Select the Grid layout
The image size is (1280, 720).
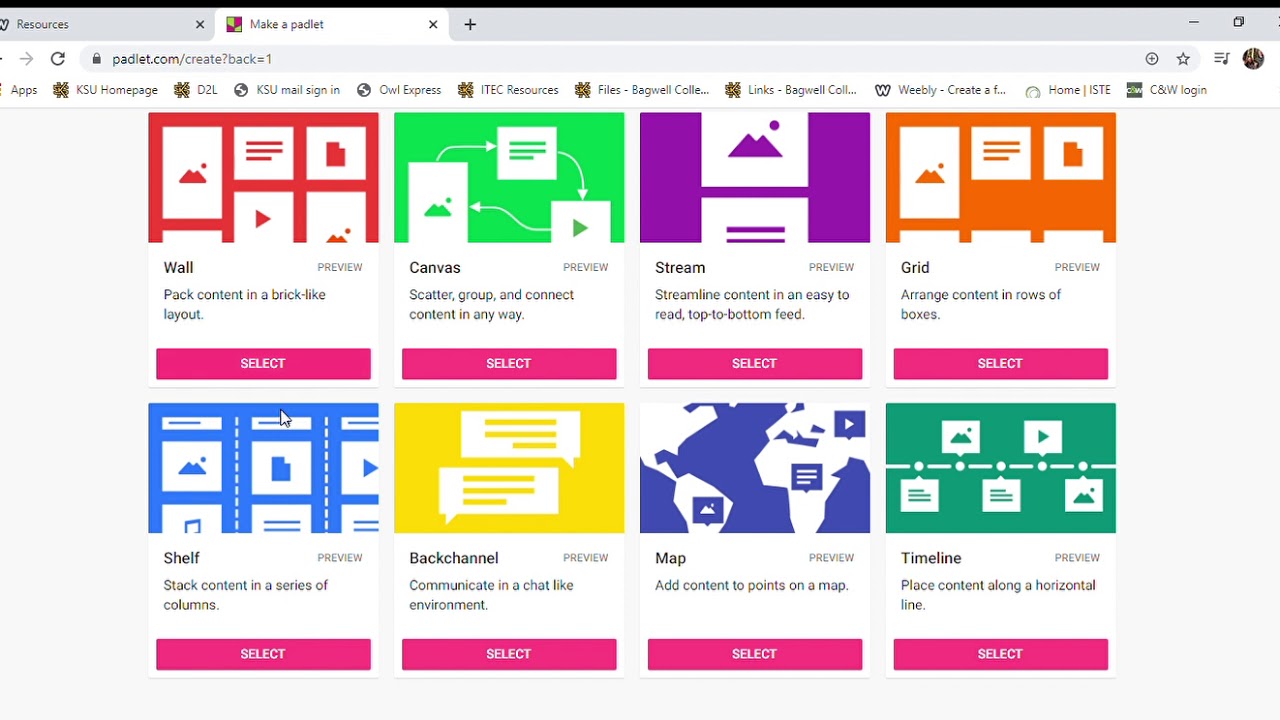[x=1001, y=364]
